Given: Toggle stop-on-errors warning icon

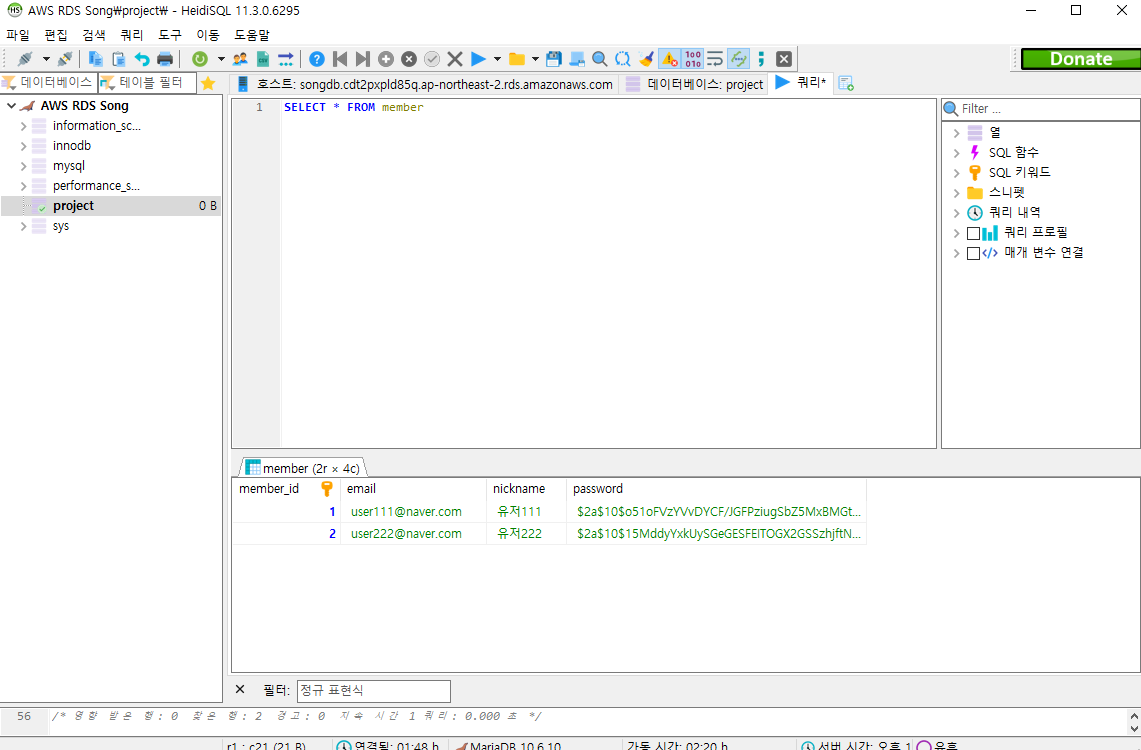Looking at the screenshot, I should [669, 59].
